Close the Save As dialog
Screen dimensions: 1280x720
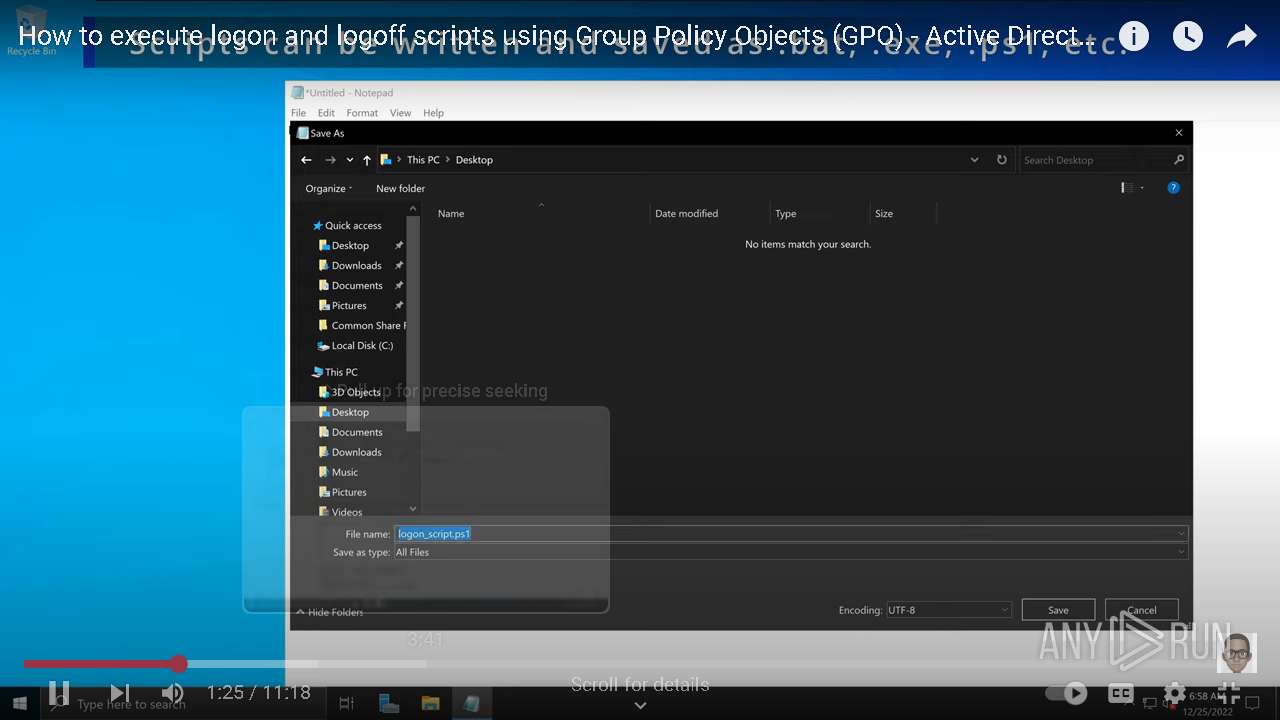tap(1179, 133)
